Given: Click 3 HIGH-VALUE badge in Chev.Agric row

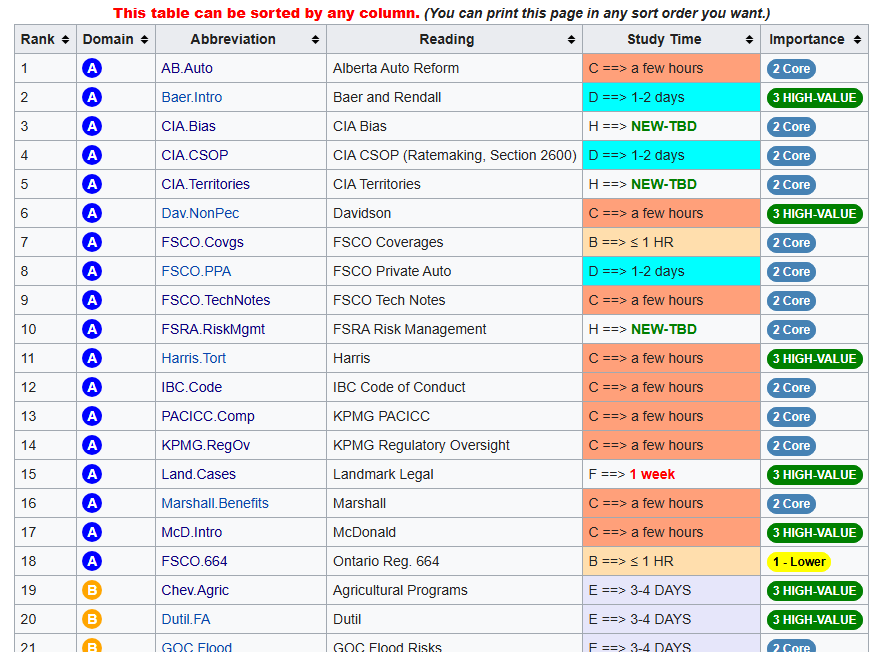Looking at the screenshot, I should tap(815, 591).
